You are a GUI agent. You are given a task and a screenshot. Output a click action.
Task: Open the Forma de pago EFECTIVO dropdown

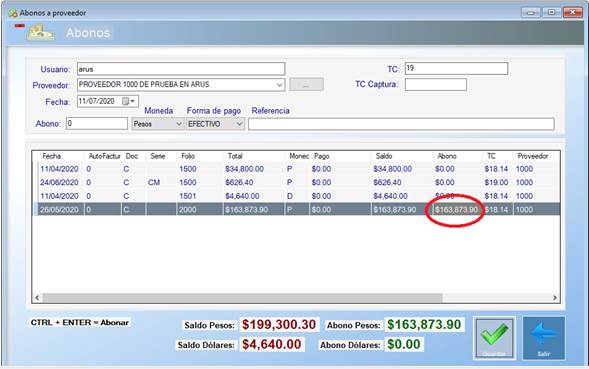(x=239, y=124)
